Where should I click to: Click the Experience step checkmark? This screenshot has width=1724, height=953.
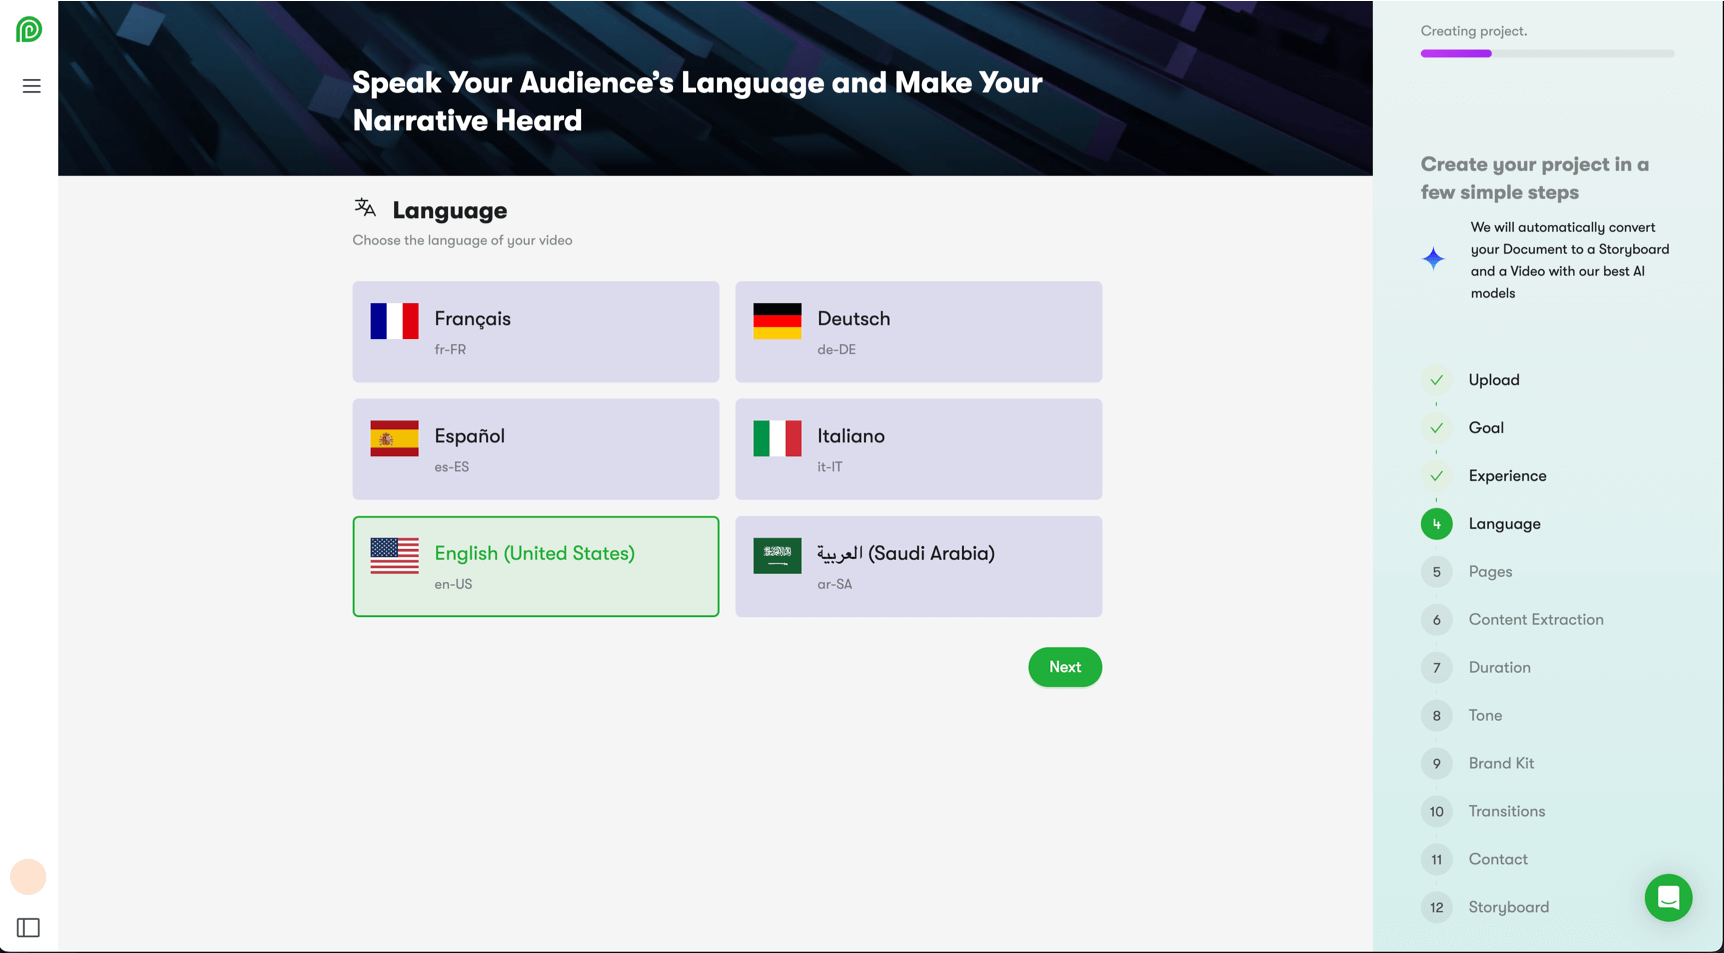1436,476
